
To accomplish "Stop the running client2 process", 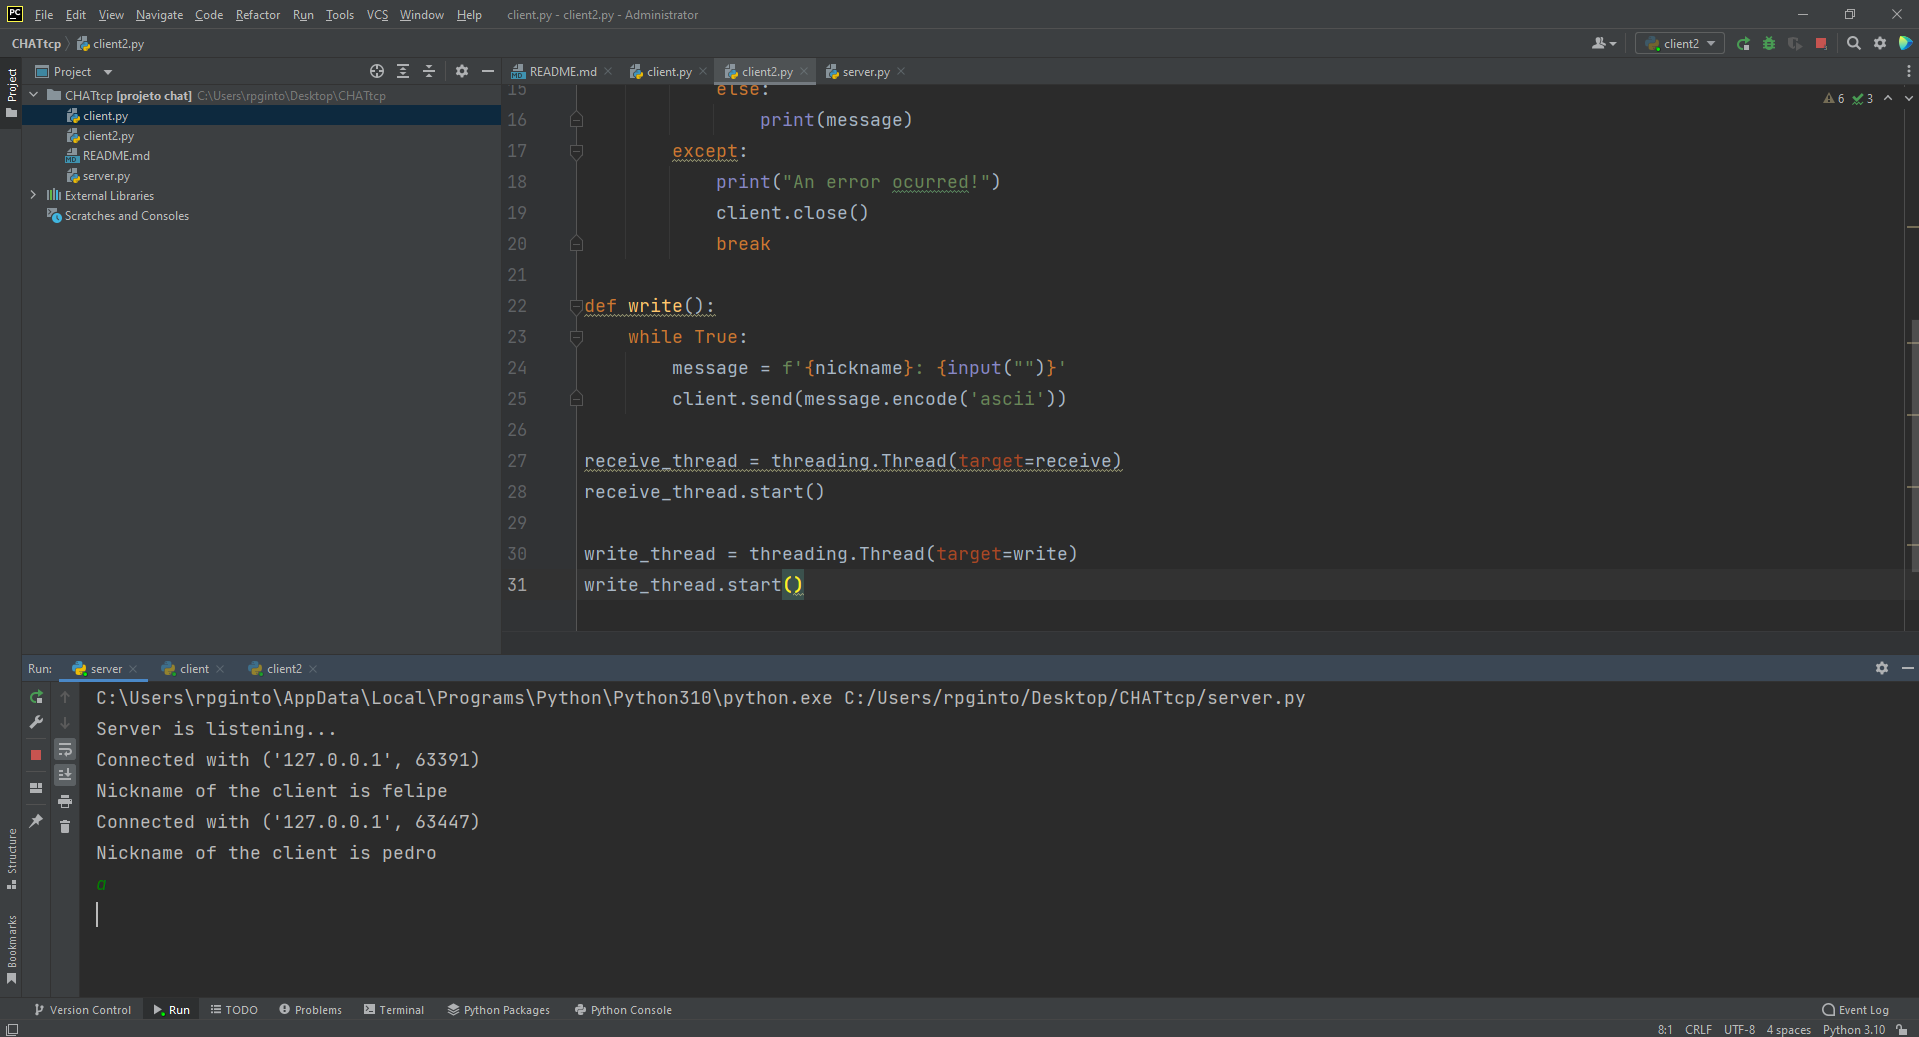I will (1822, 43).
